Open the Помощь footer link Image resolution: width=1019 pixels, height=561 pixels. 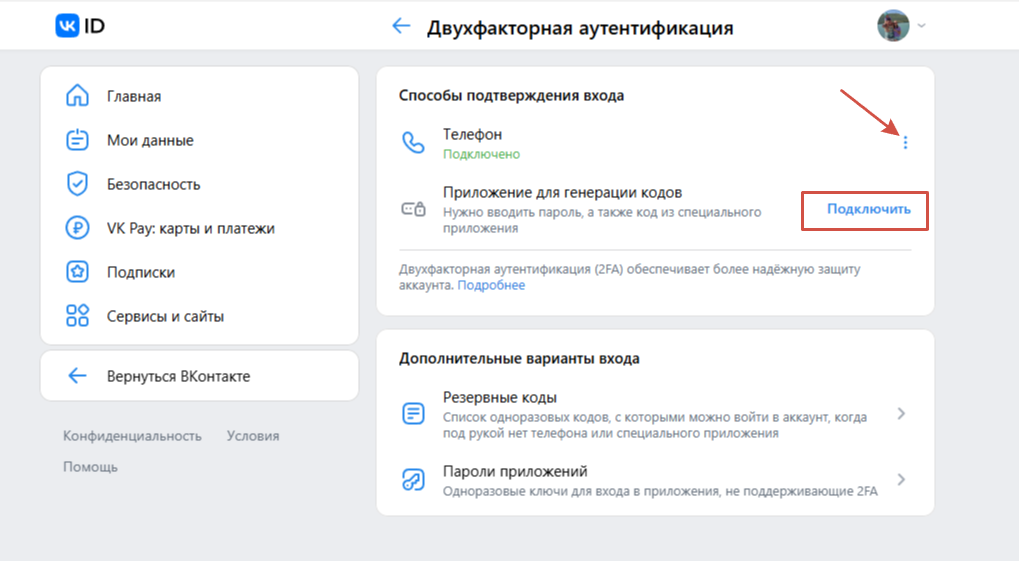click(x=90, y=467)
